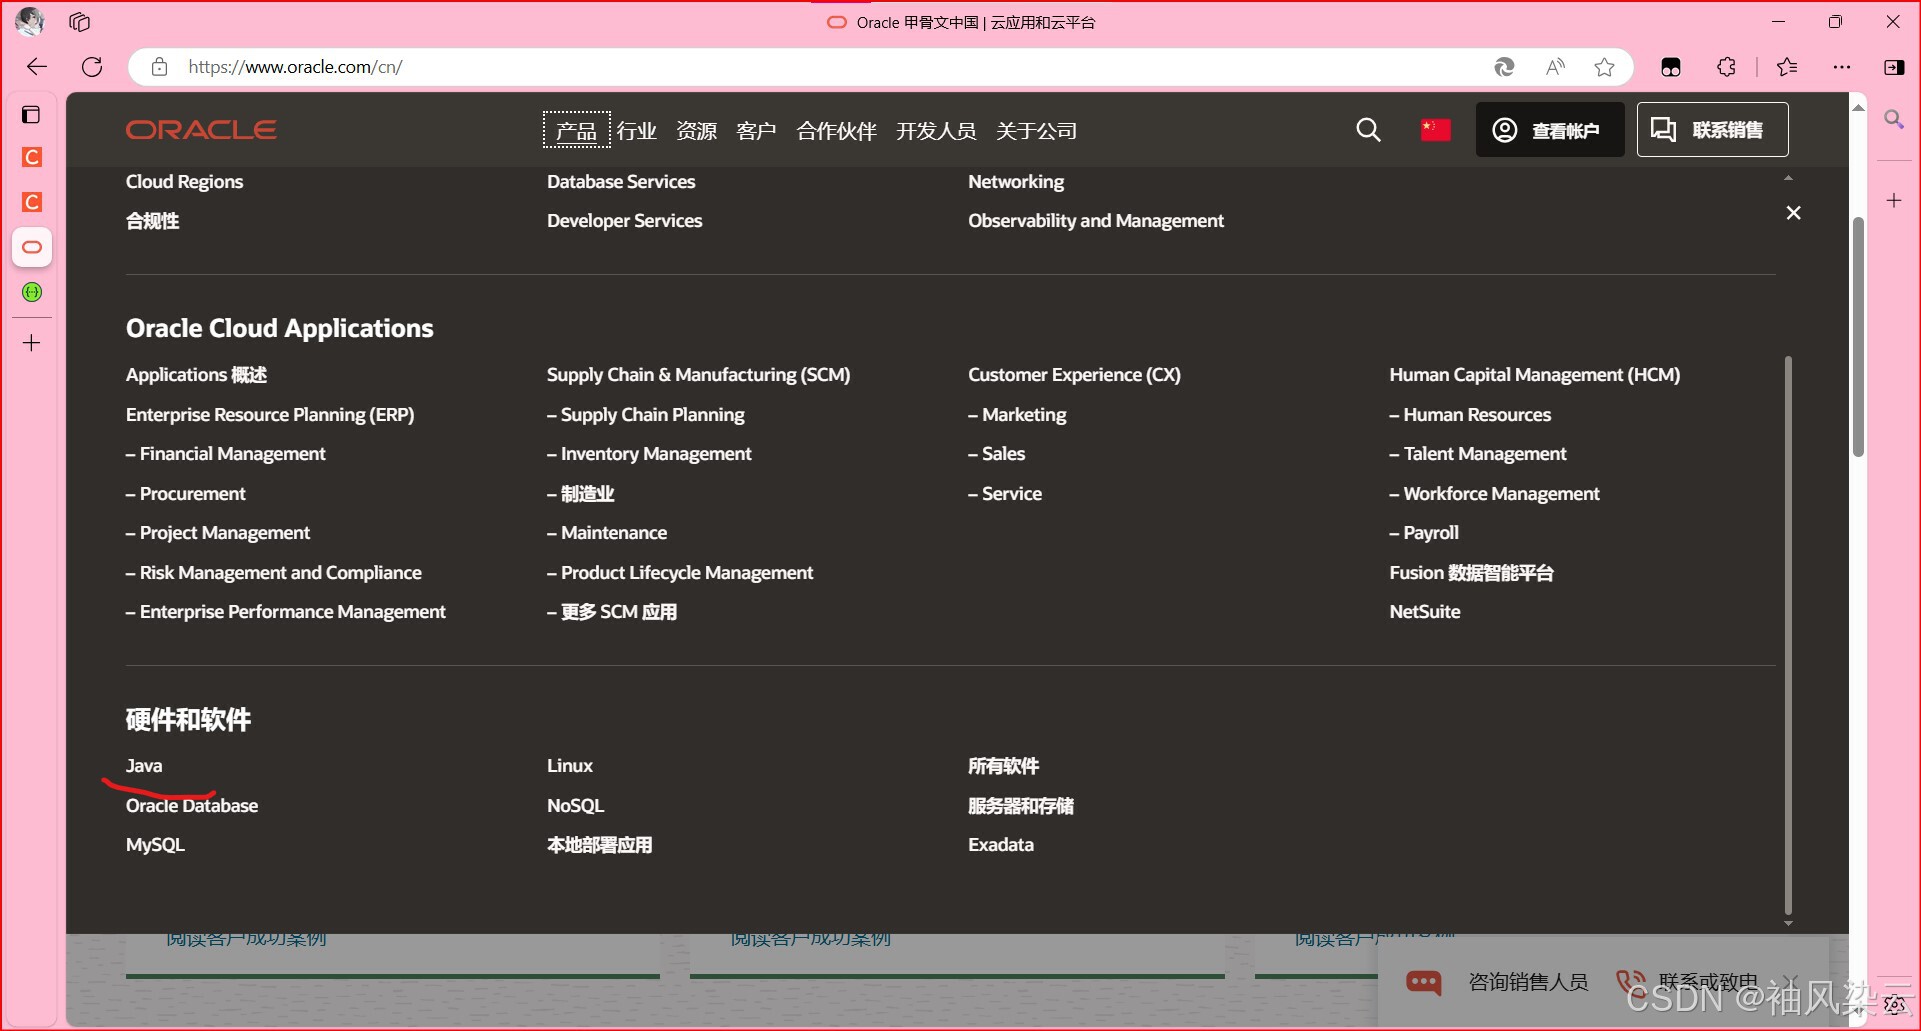Click the Edge sidebar add plus icon

point(1894,201)
